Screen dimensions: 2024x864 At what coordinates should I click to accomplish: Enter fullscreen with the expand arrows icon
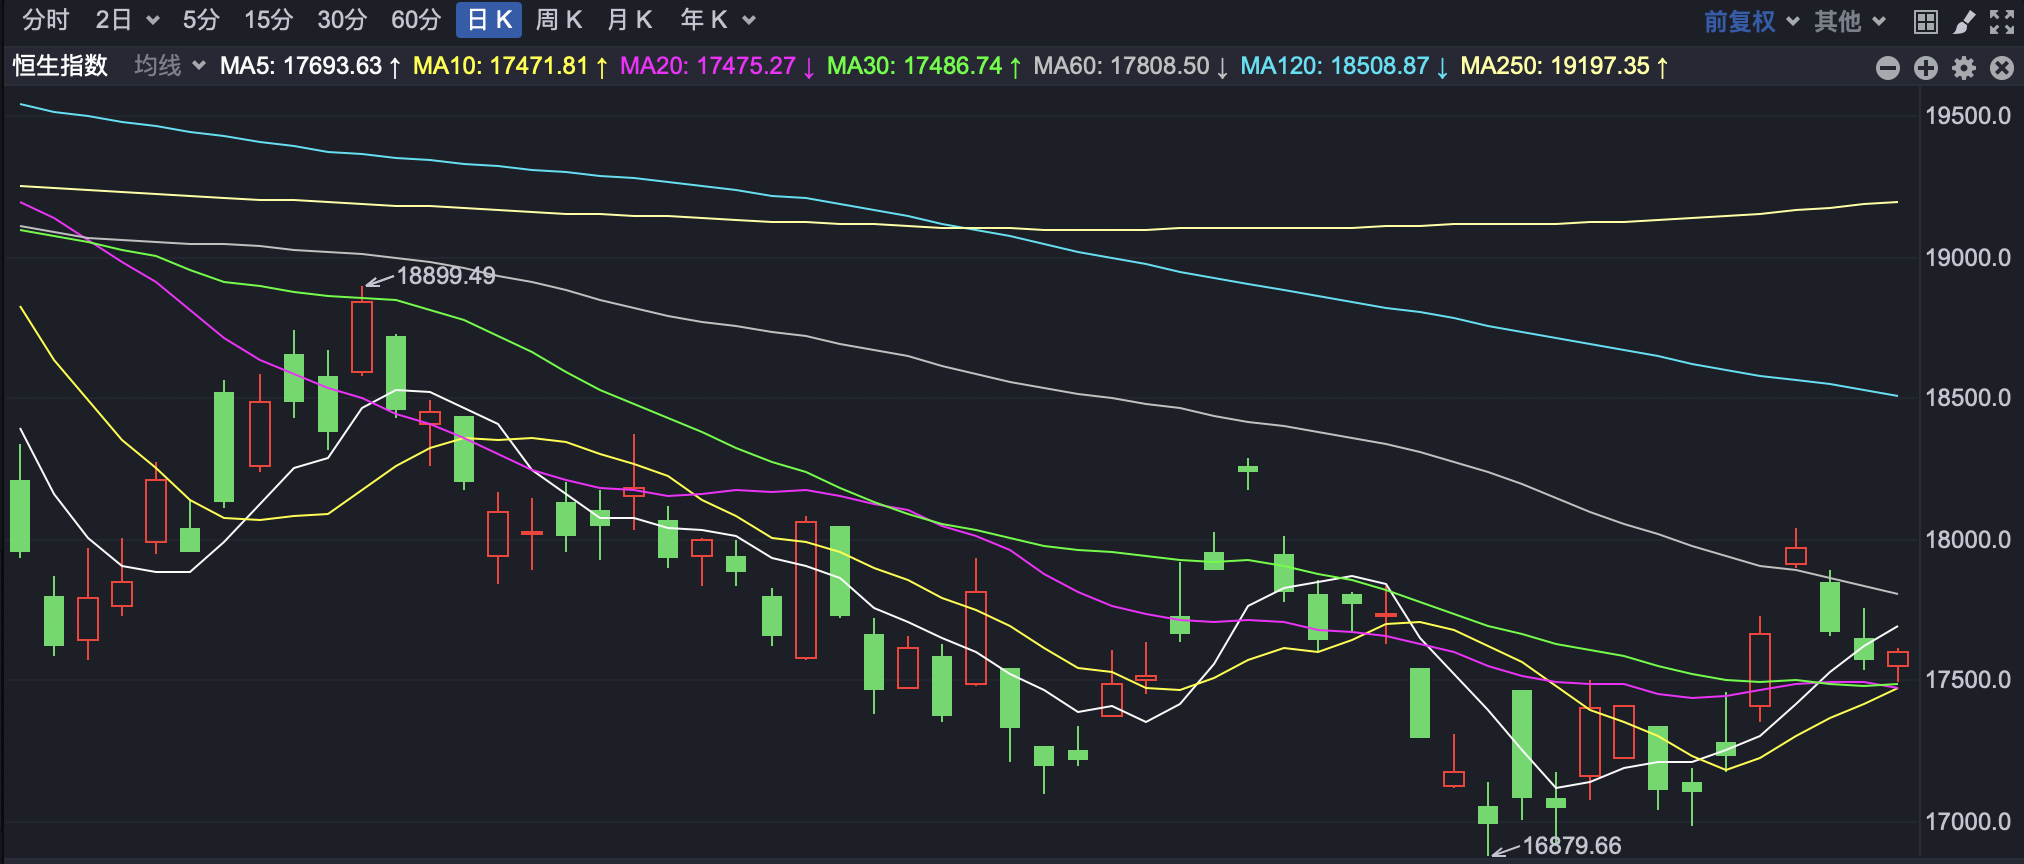click(x=2002, y=21)
